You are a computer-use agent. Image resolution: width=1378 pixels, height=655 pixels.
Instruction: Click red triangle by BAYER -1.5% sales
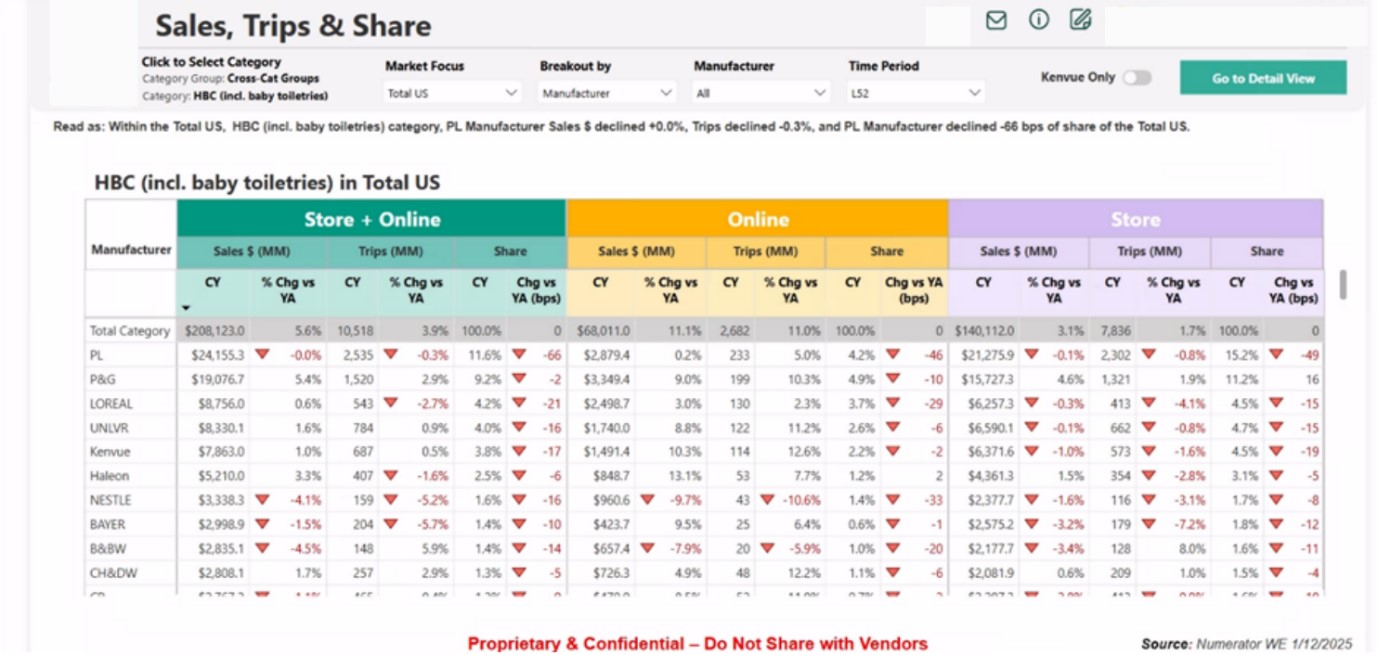[262, 523]
